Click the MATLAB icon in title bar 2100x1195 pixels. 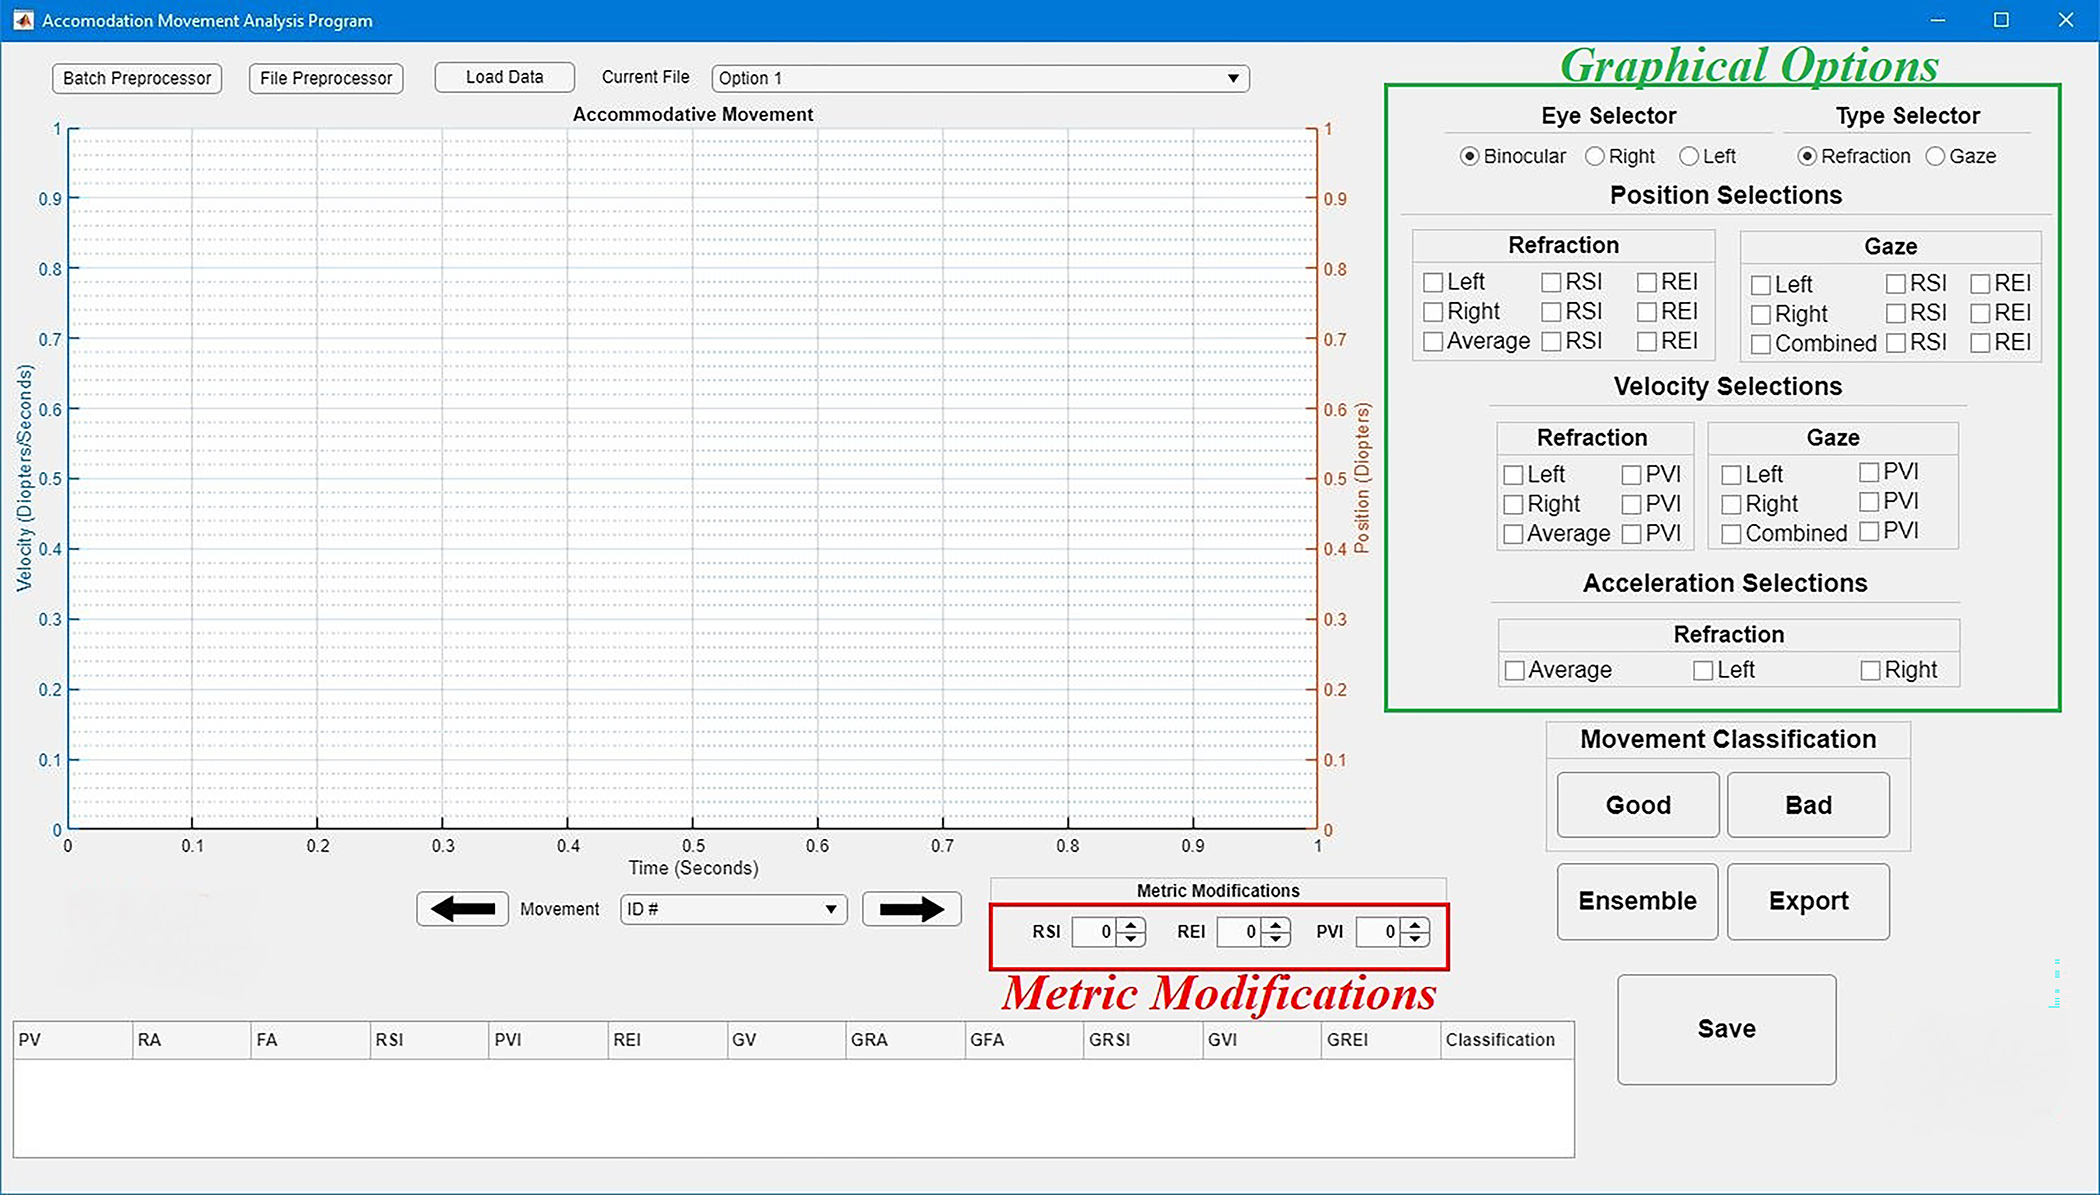pos(22,20)
